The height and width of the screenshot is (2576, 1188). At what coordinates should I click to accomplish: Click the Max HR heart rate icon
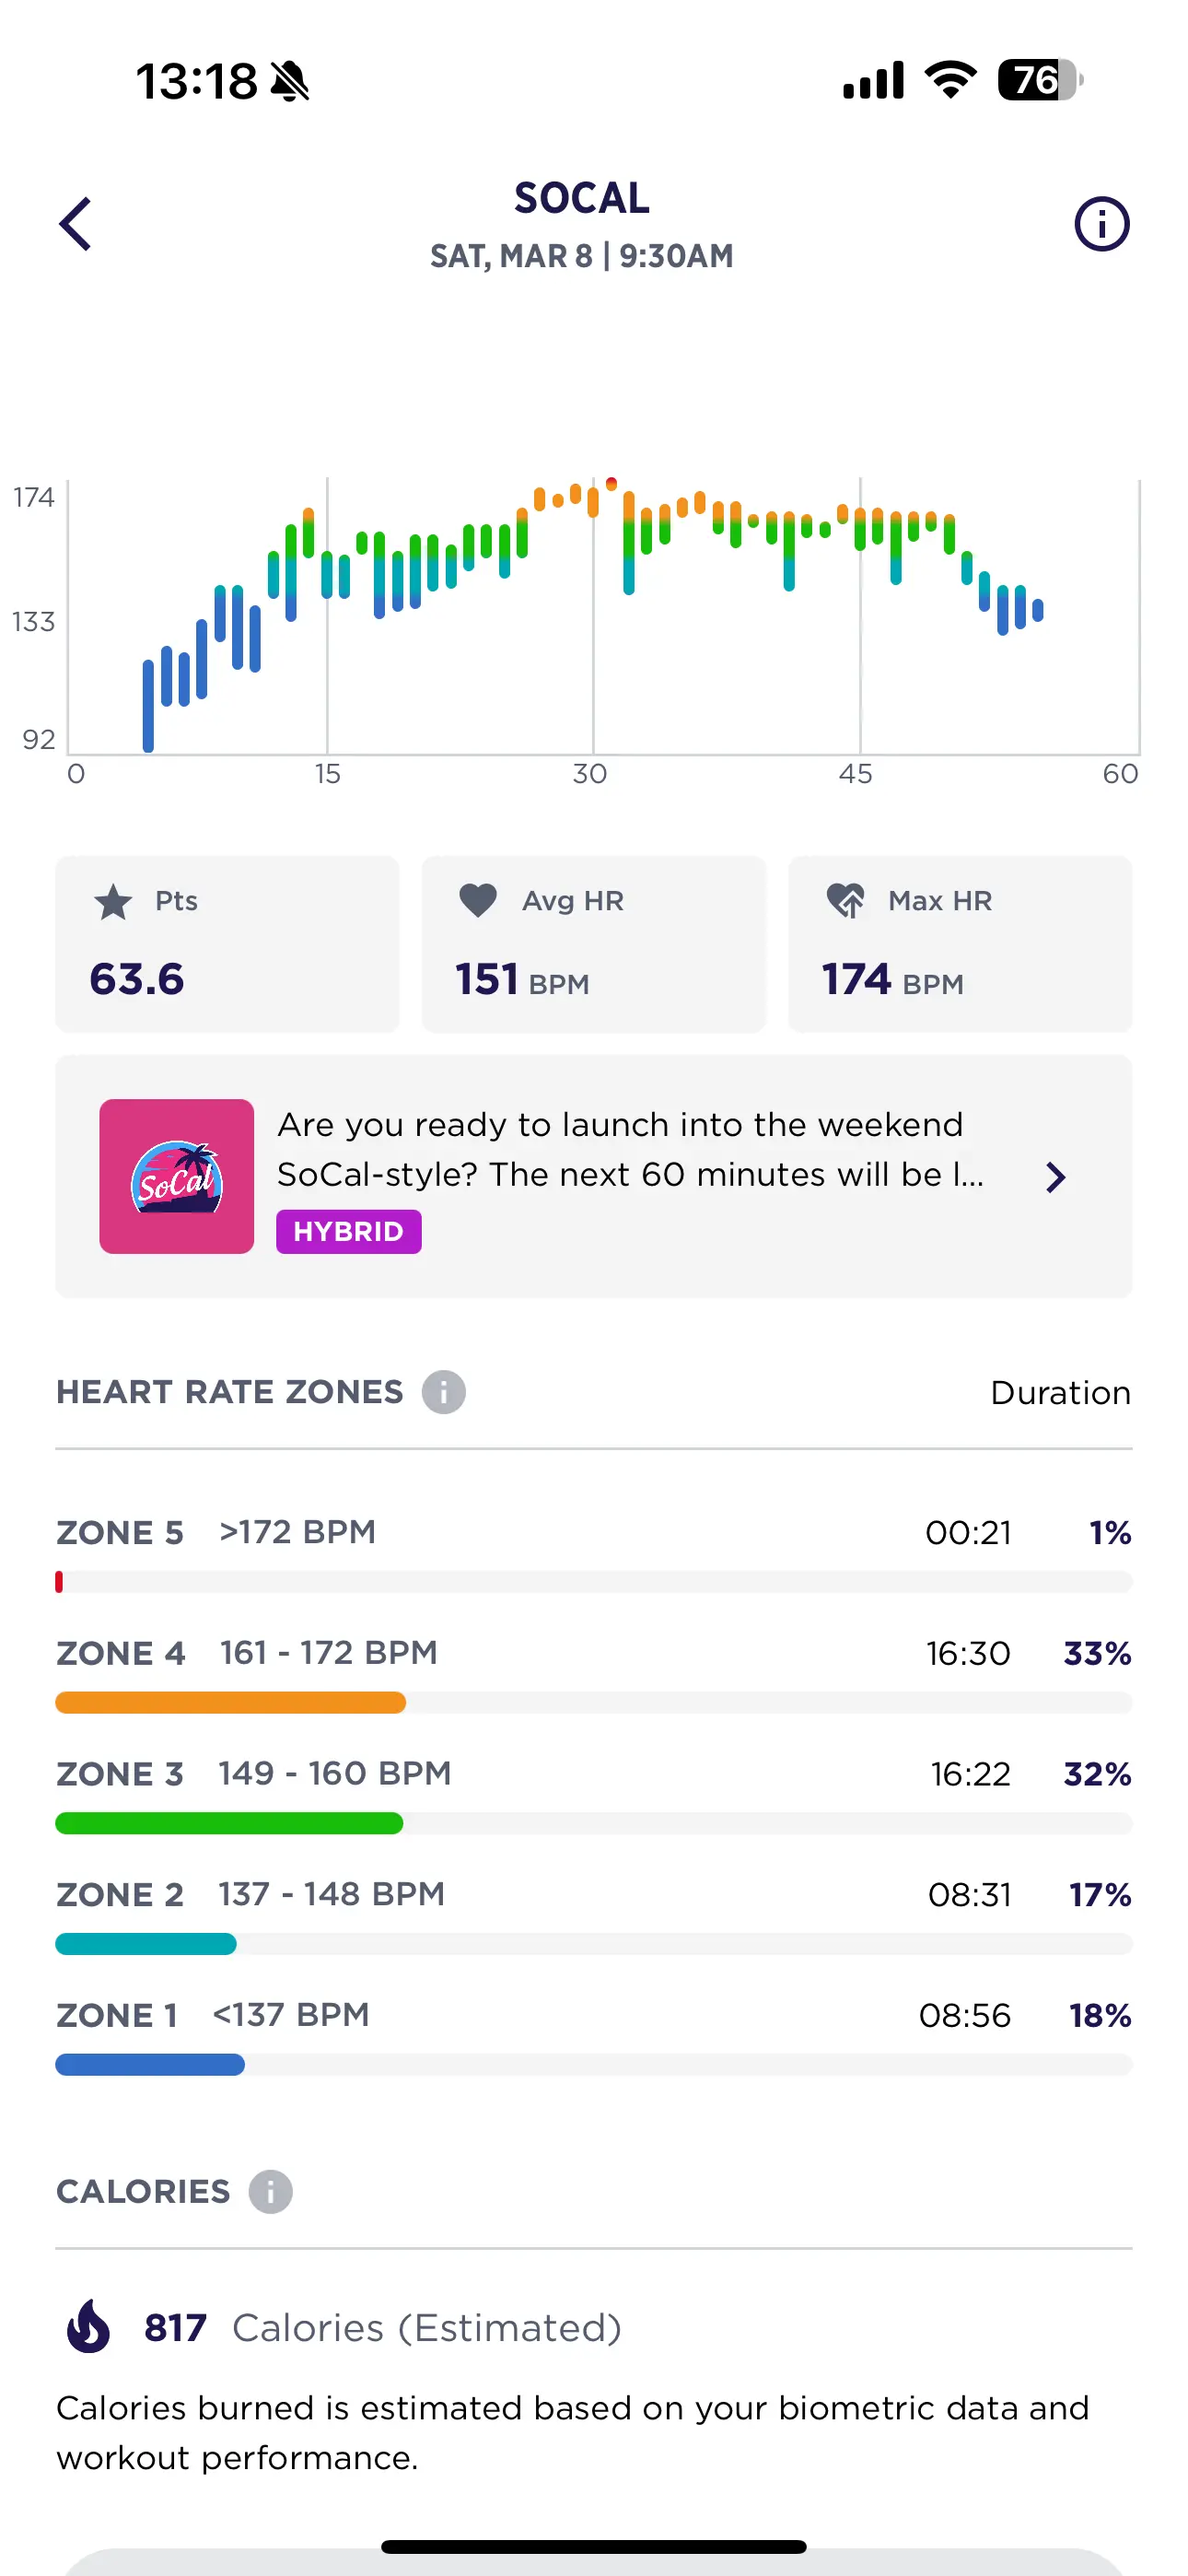[845, 900]
